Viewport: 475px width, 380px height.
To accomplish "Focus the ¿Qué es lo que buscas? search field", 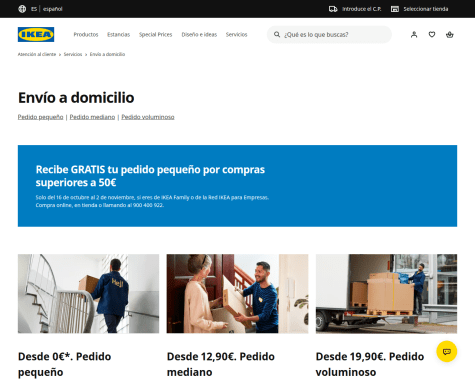I will pyautogui.click(x=329, y=34).
